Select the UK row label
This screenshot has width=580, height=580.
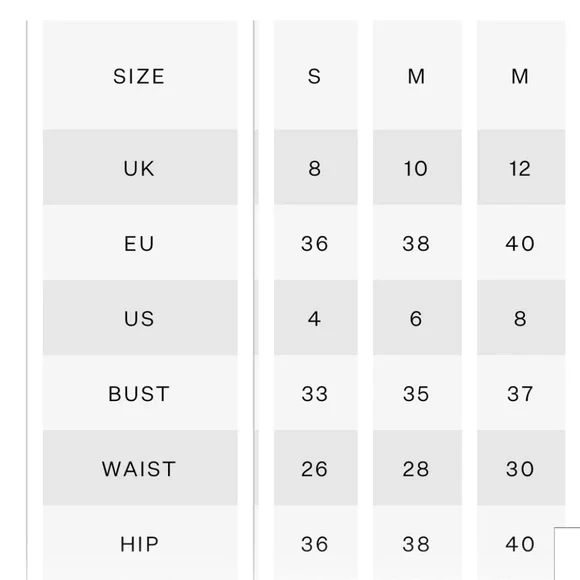(x=140, y=167)
